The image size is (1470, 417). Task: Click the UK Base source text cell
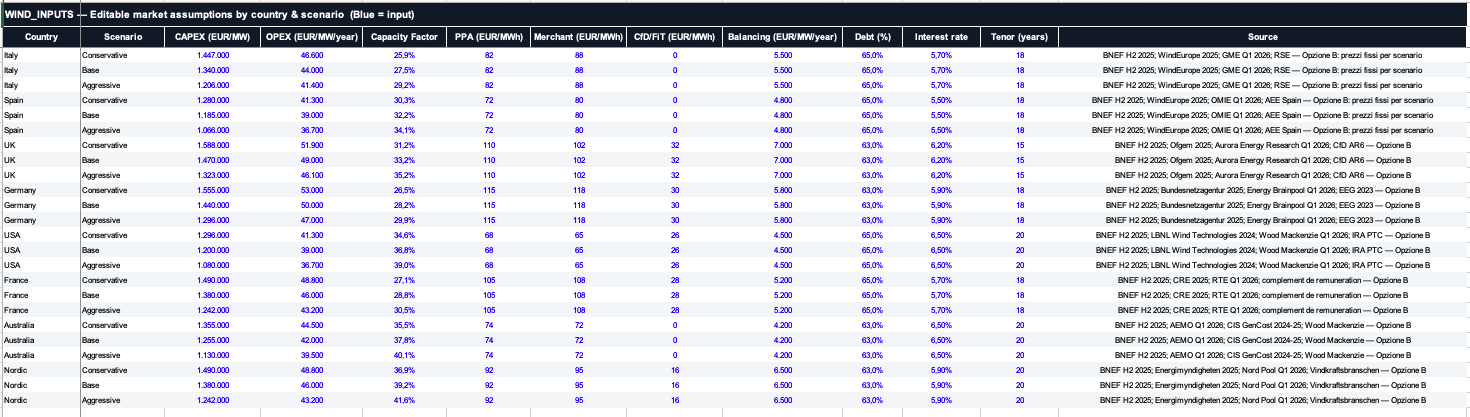(x=1263, y=160)
